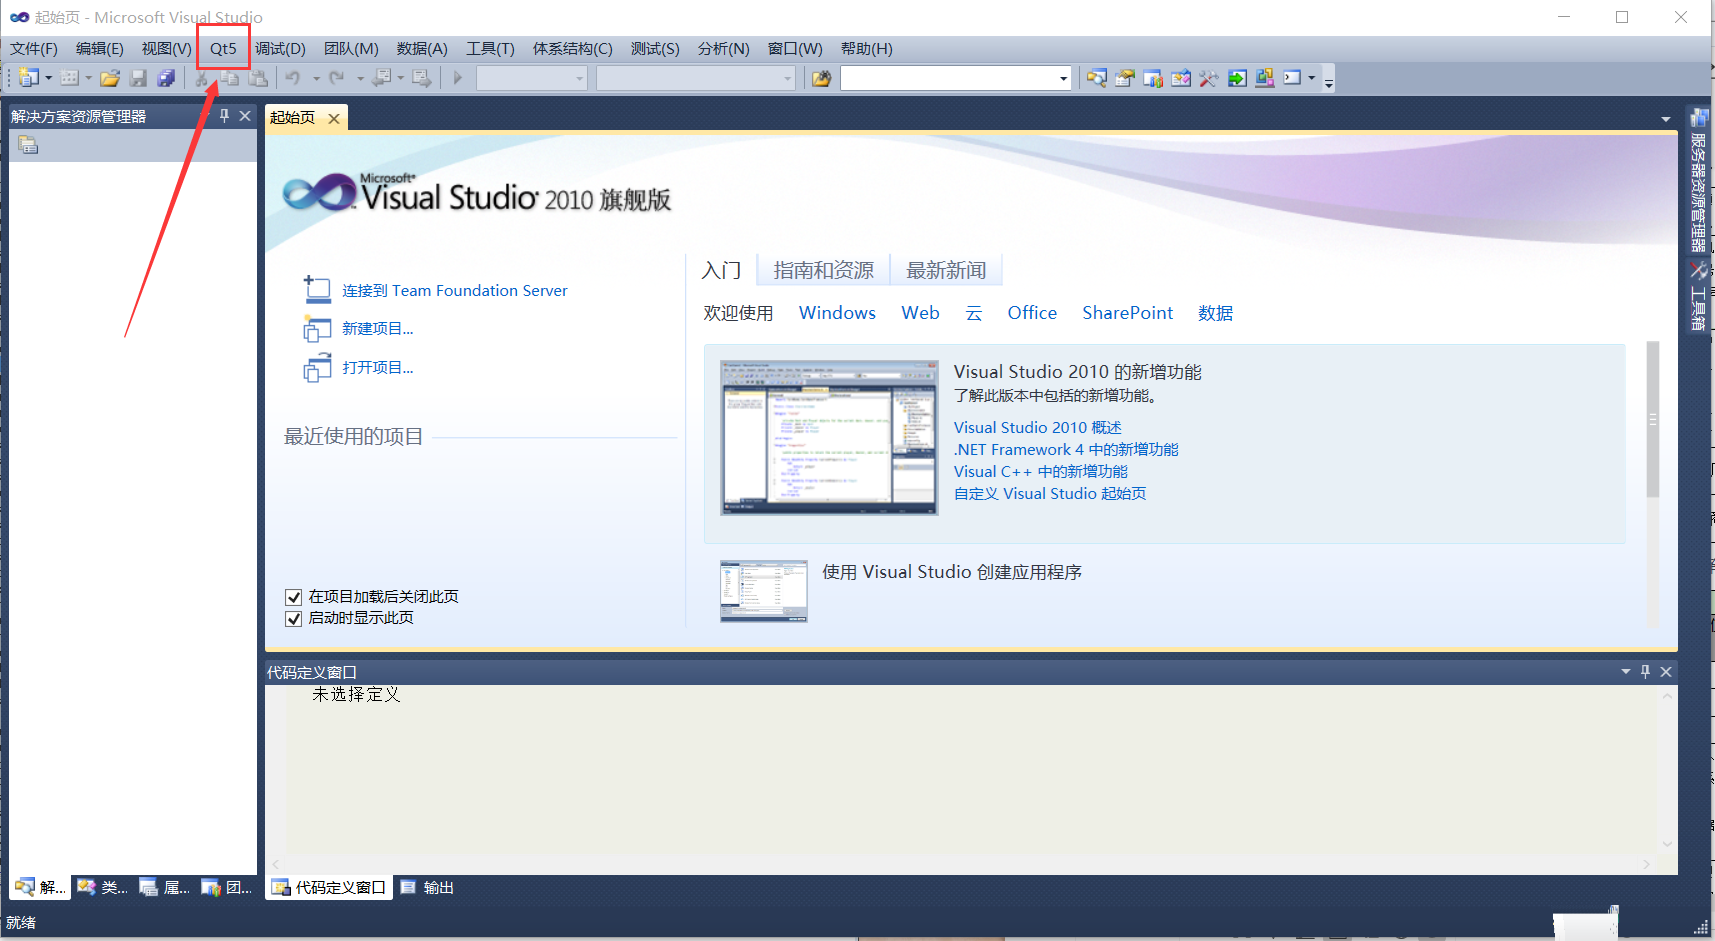
Task: Open a file using the Open File toolbar icon
Action: 110,78
